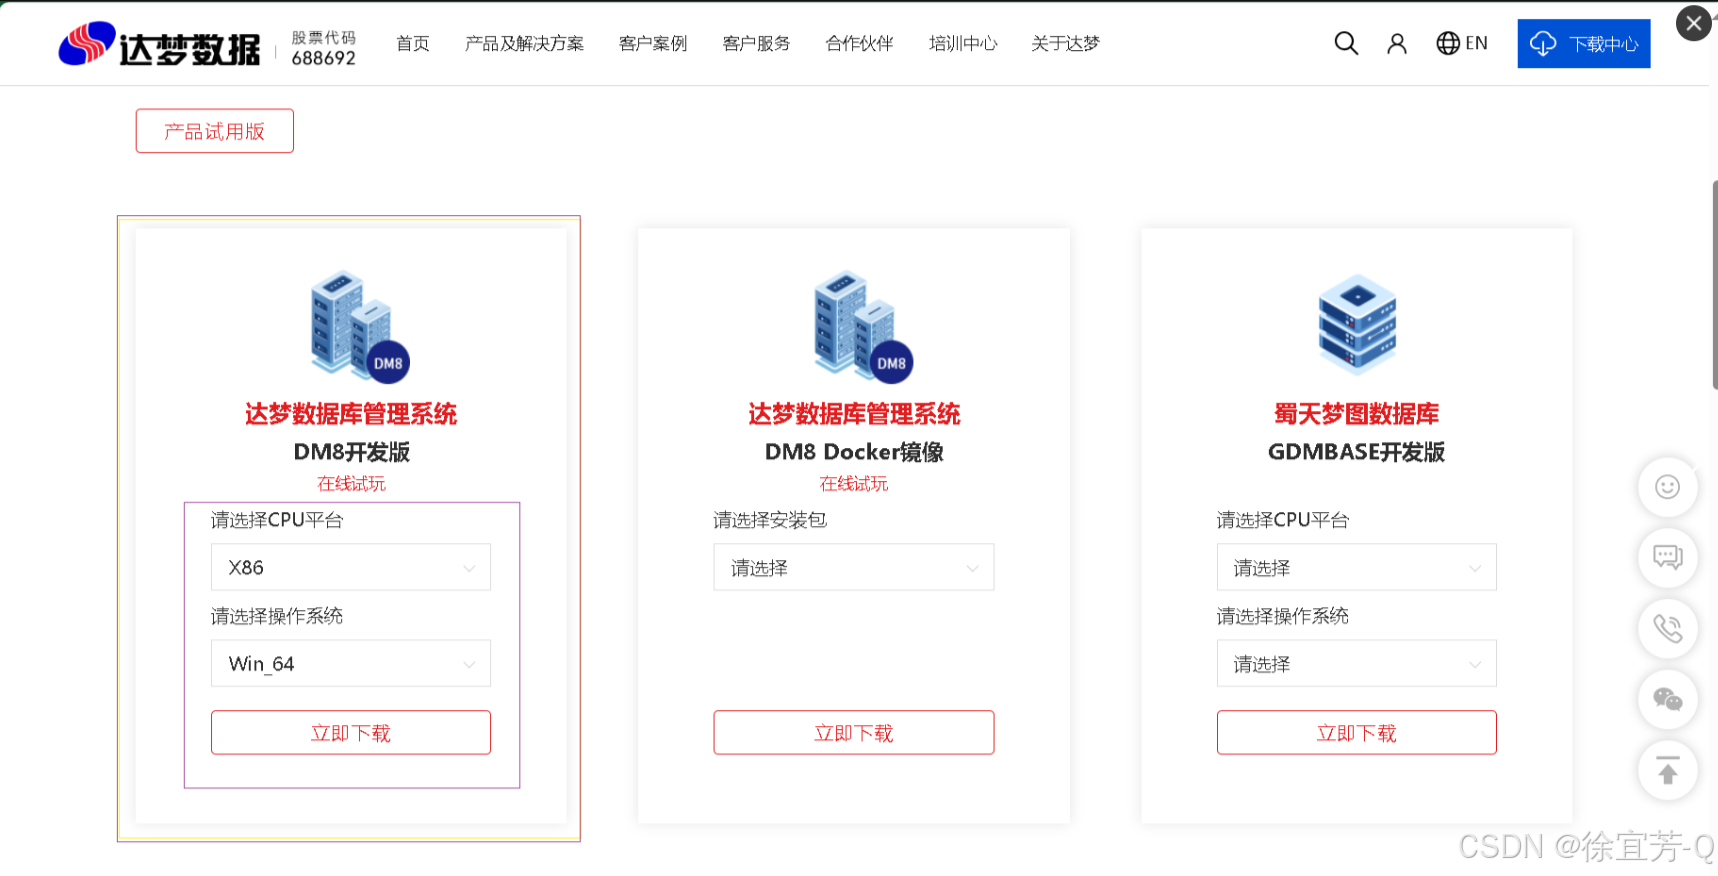Open 关于达梦 menu
This screenshot has height=876, width=1718.
(1066, 43)
